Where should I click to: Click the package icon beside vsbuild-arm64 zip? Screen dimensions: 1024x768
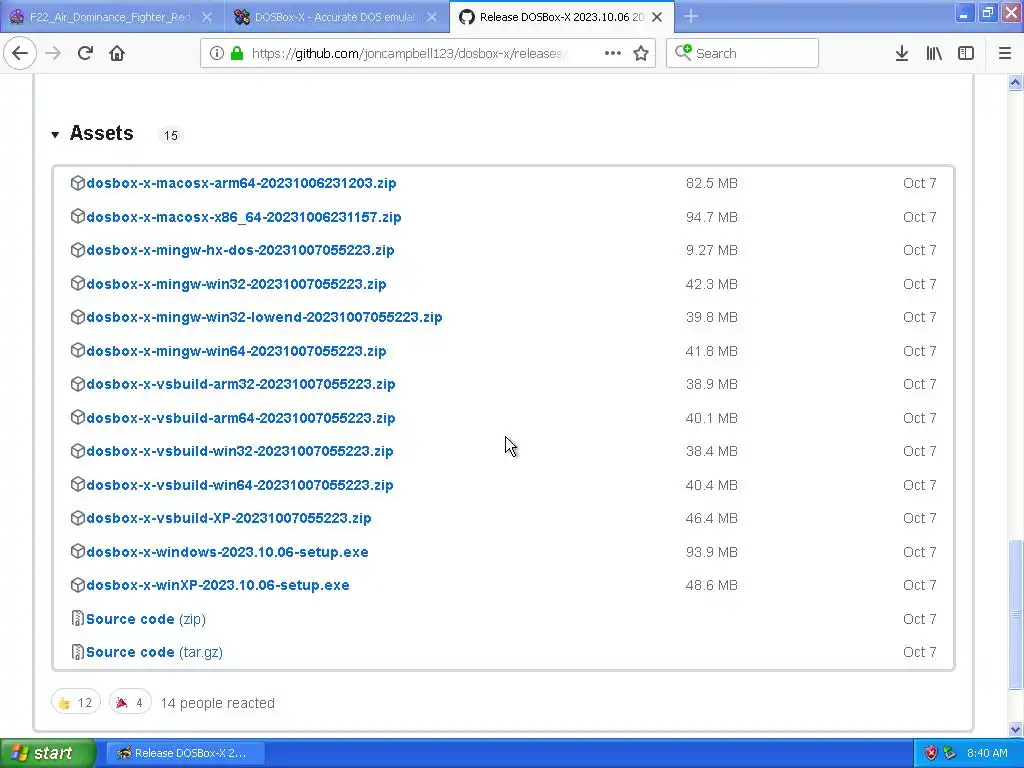tap(78, 417)
